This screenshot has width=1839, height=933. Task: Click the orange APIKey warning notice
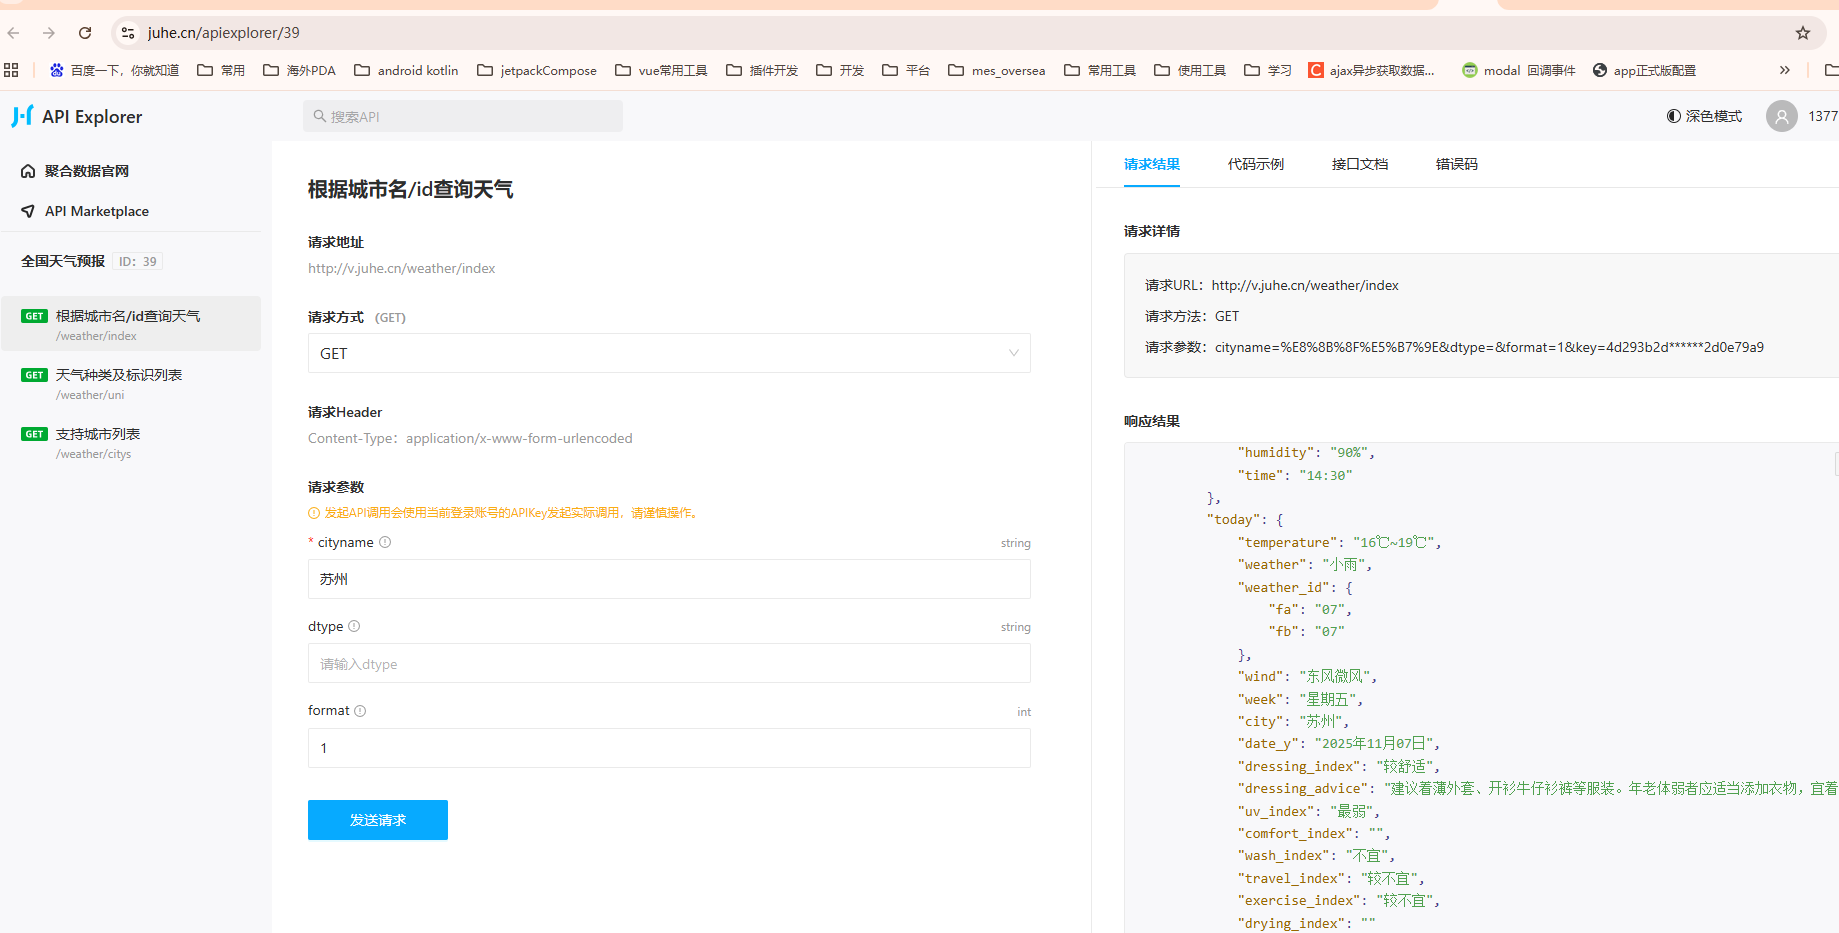click(505, 513)
